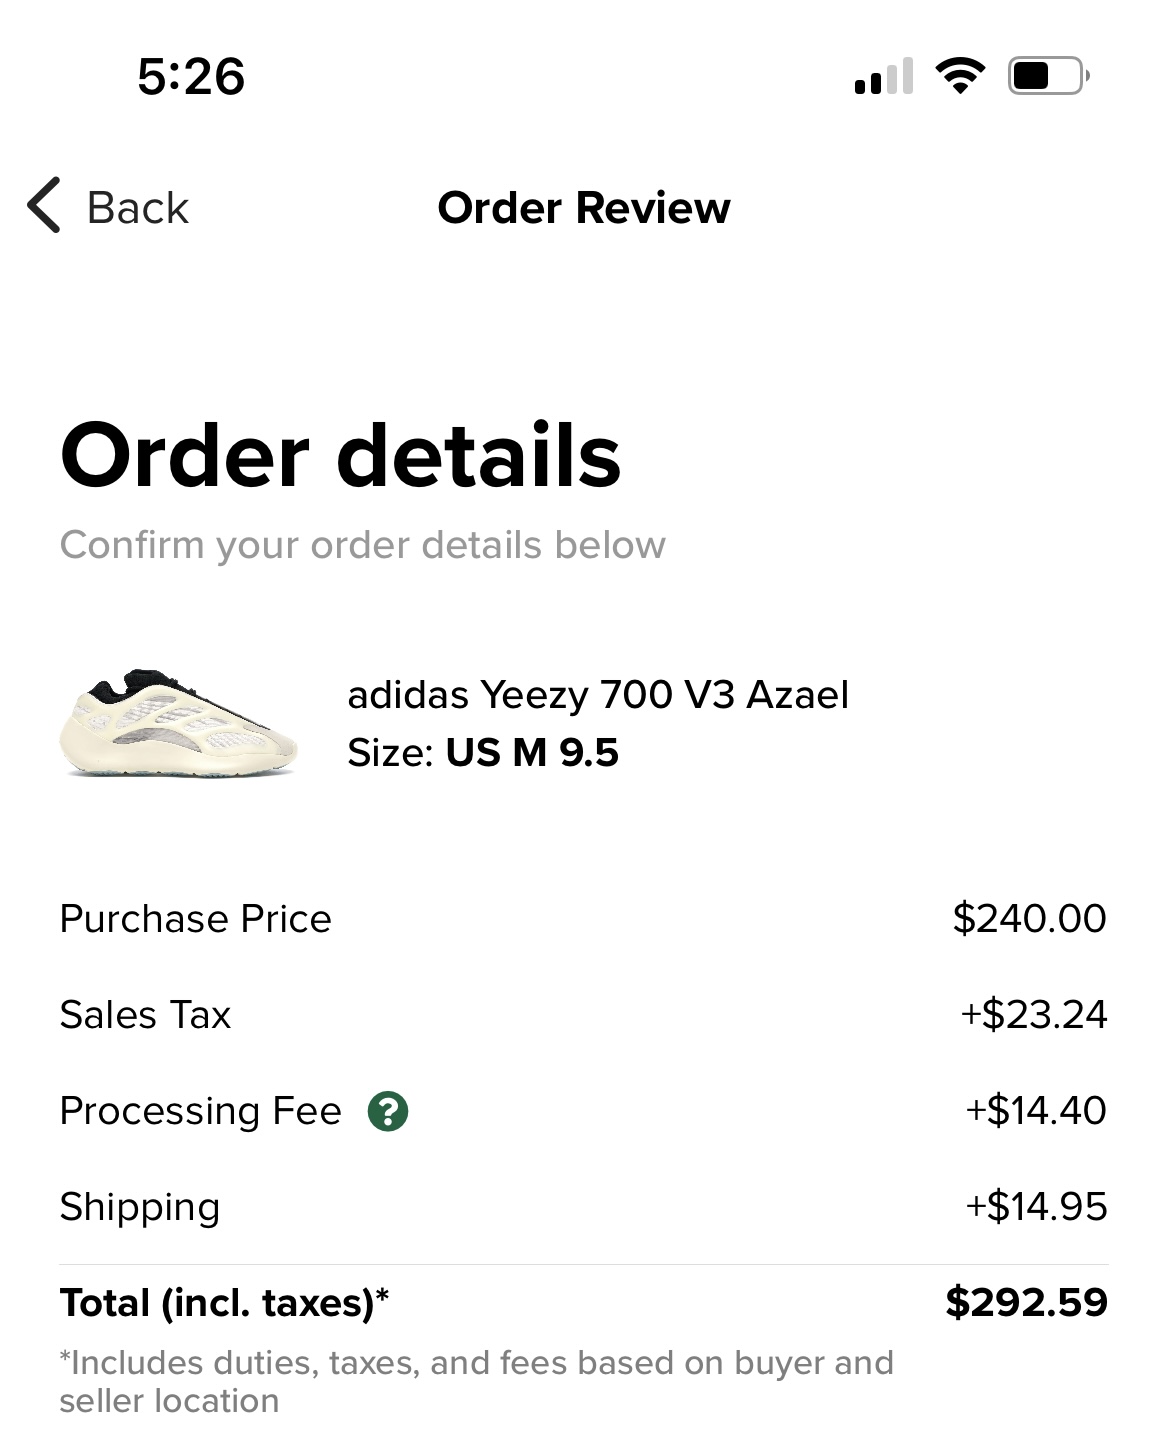1168x1441 pixels.
Task: Click the +$23.24 sales tax amount
Action: point(1033,1015)
